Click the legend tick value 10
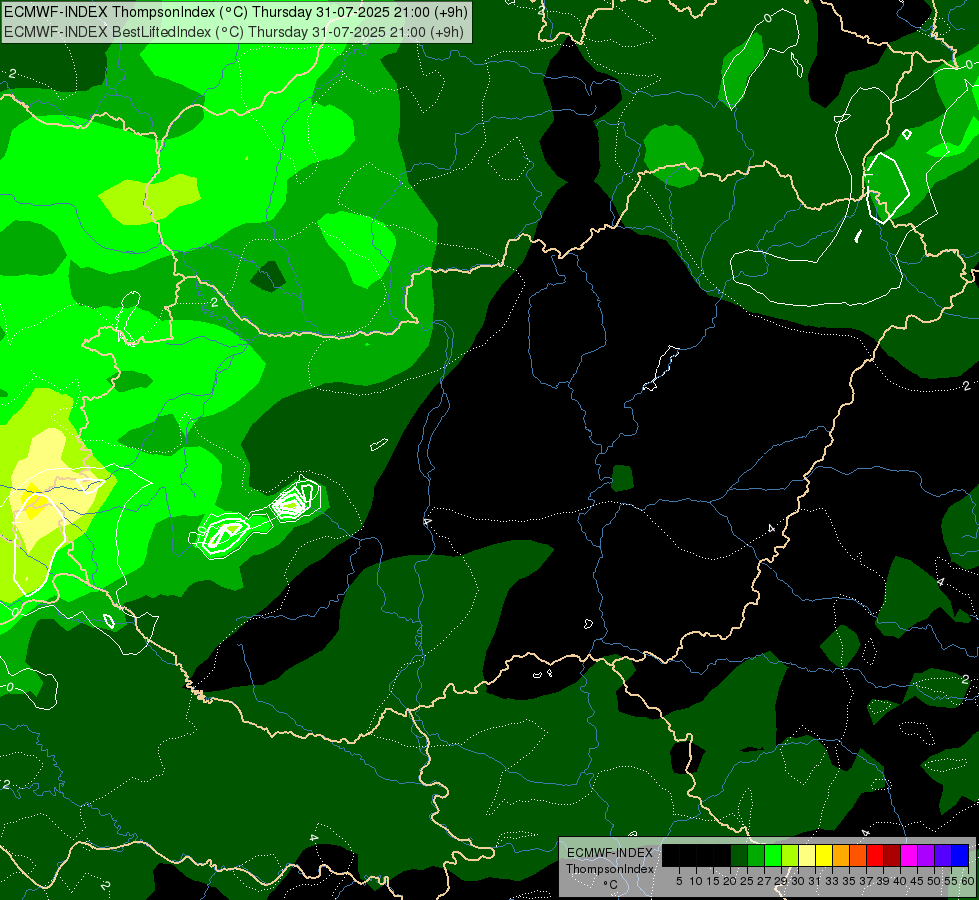The width and height of the screenshot is (979, 900). coord(696,881)
